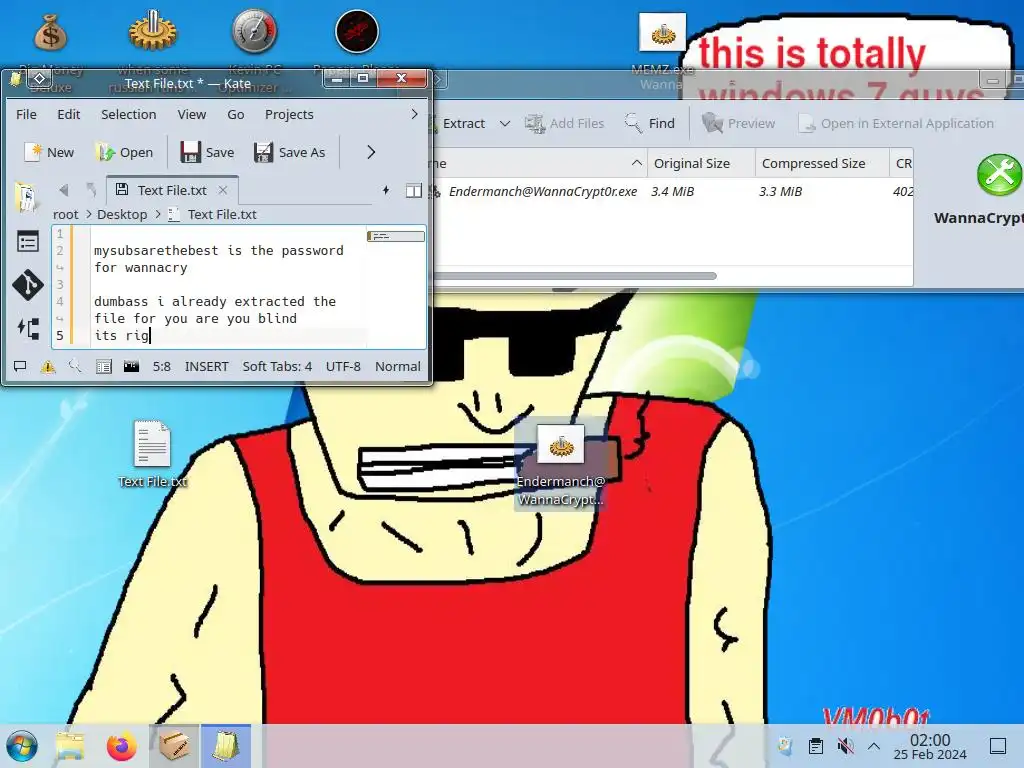Viewport: 1024px width, 768px height.
Task: Open Soft Tabs: 4 indentation menu
Action: click(x=277, y=366)
